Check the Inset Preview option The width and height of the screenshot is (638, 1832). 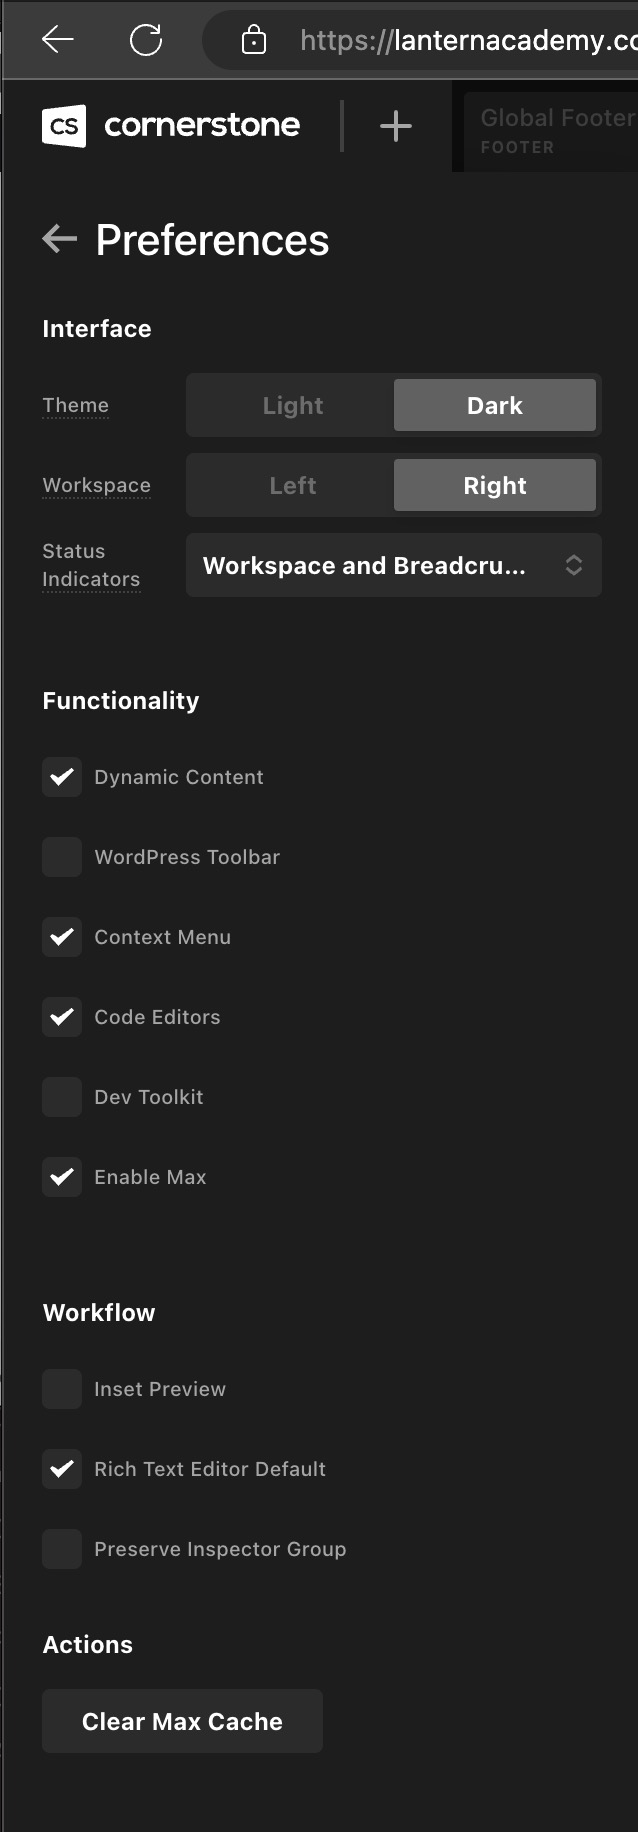coord(62,1389)
